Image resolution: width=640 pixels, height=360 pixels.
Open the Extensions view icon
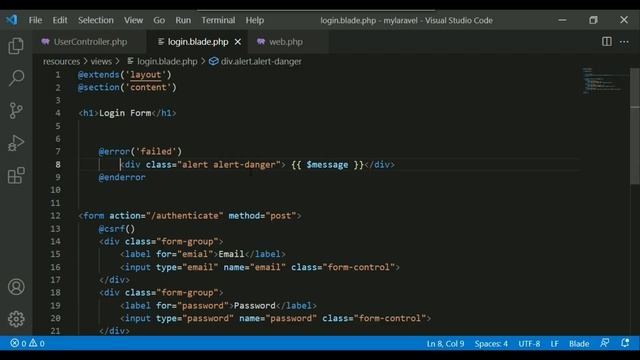click(x=16, y=176)
